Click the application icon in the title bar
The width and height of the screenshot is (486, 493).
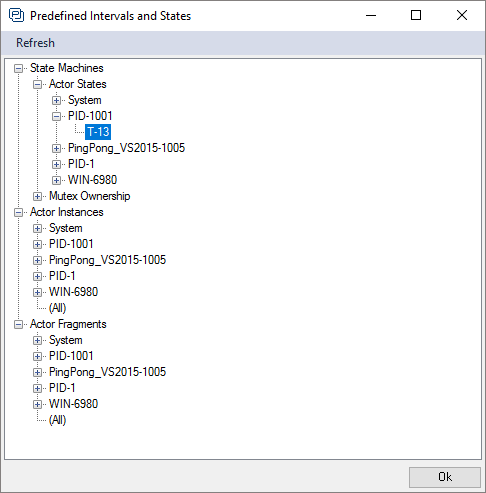16,15
